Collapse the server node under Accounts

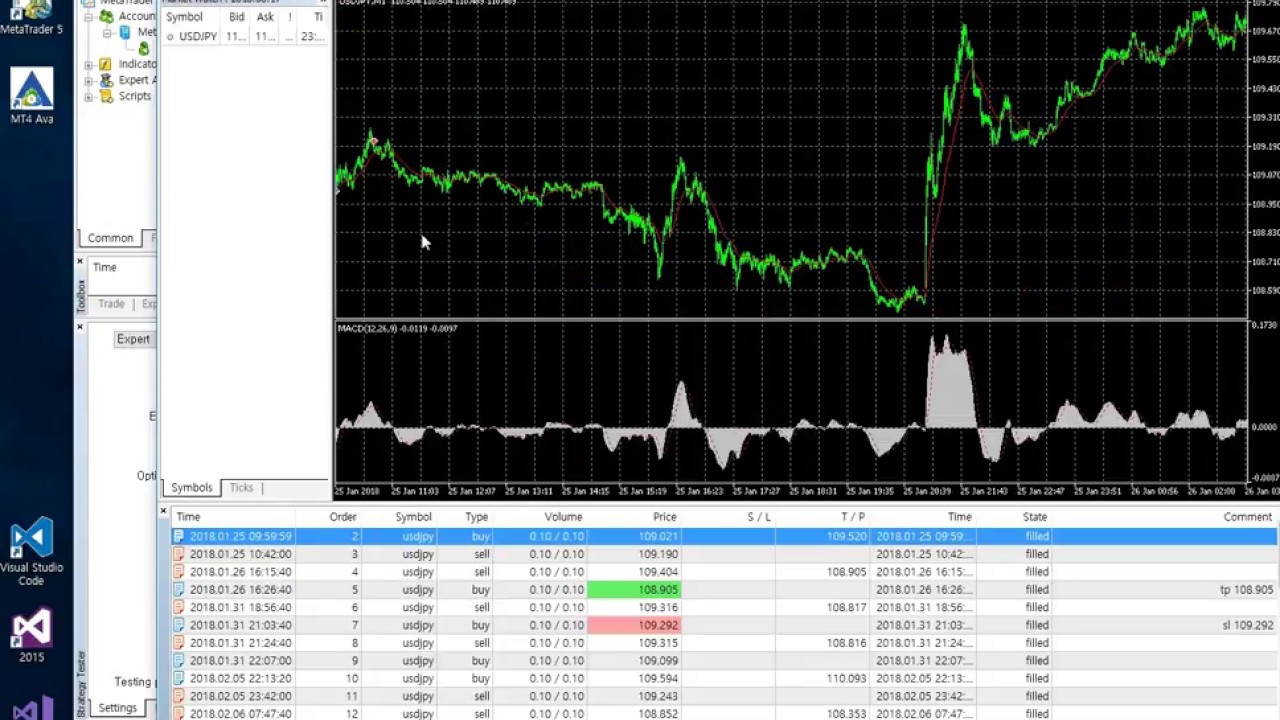107,33
